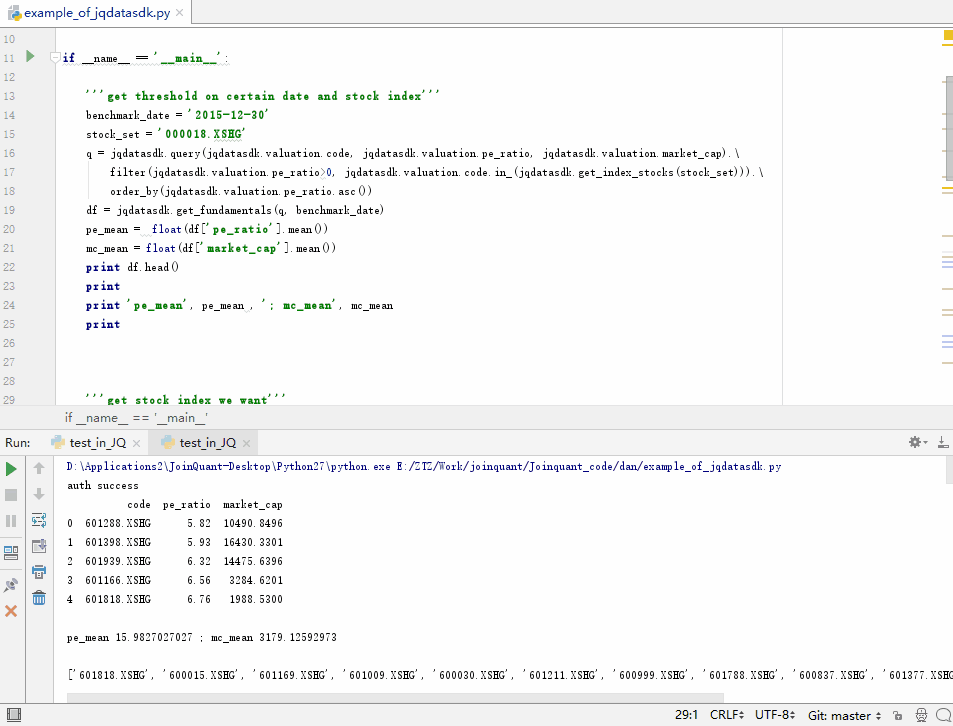Click the 'get threshold on certain date' docstring
This screenshot has width=953, height=726.
(263, 96)
